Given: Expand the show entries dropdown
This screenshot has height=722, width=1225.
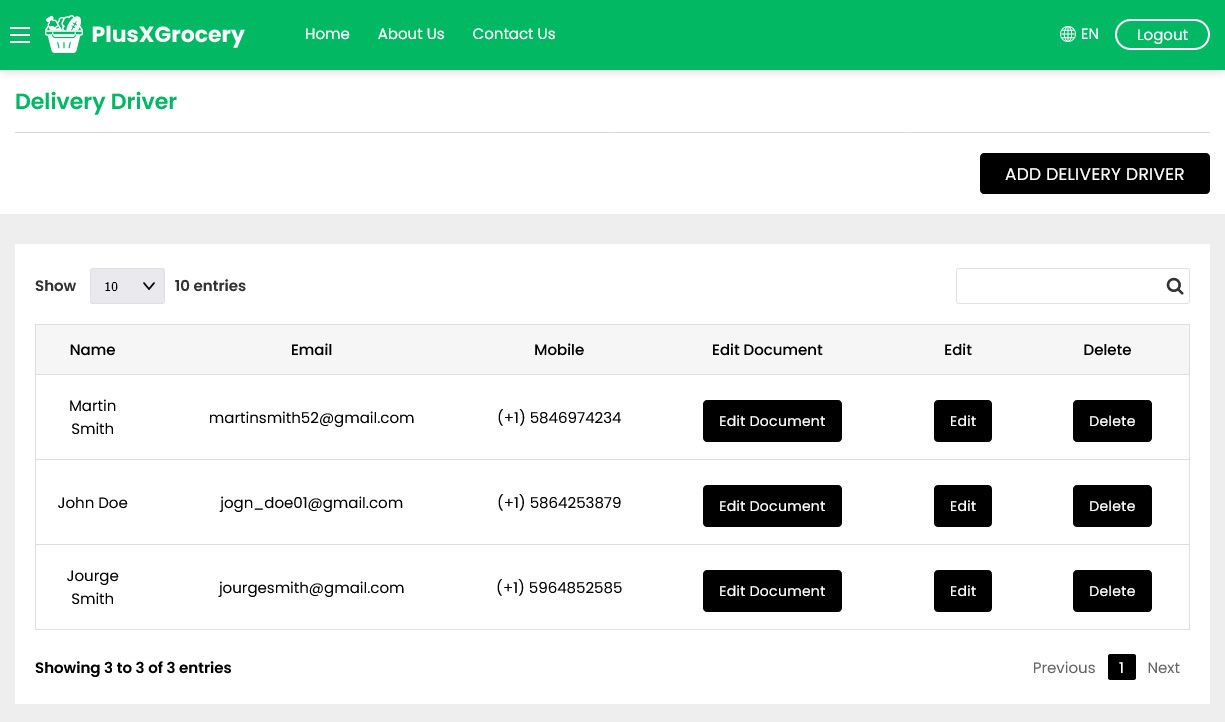Looking at the screenshot, I should pyautogui.click(x=127, y=286).
